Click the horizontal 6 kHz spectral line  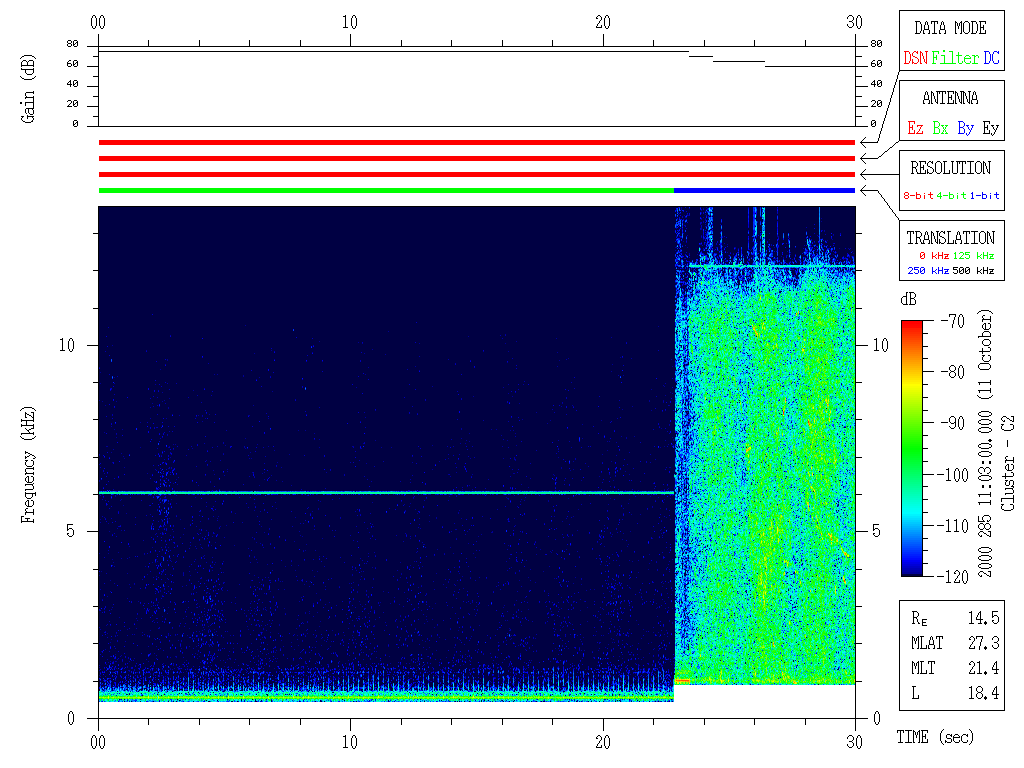click(x=385, y=492)
